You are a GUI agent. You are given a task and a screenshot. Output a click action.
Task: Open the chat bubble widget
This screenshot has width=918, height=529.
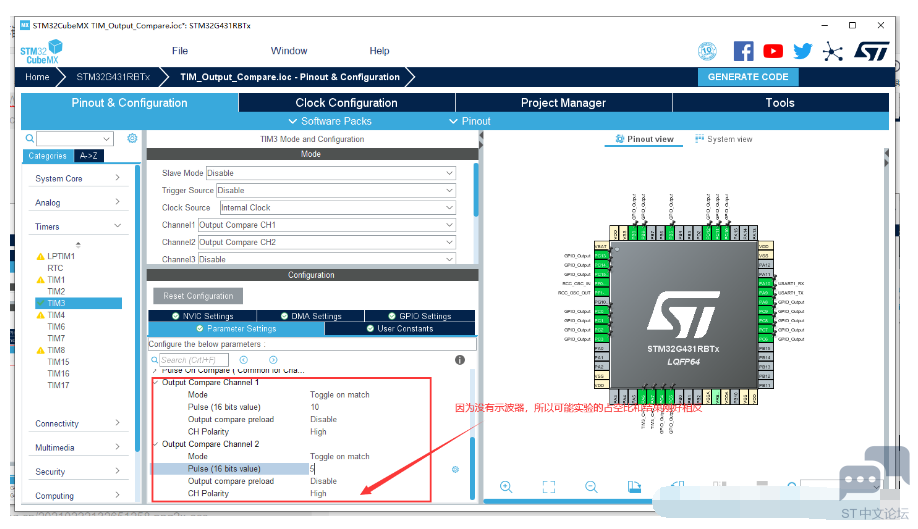(x=874, y=474)
